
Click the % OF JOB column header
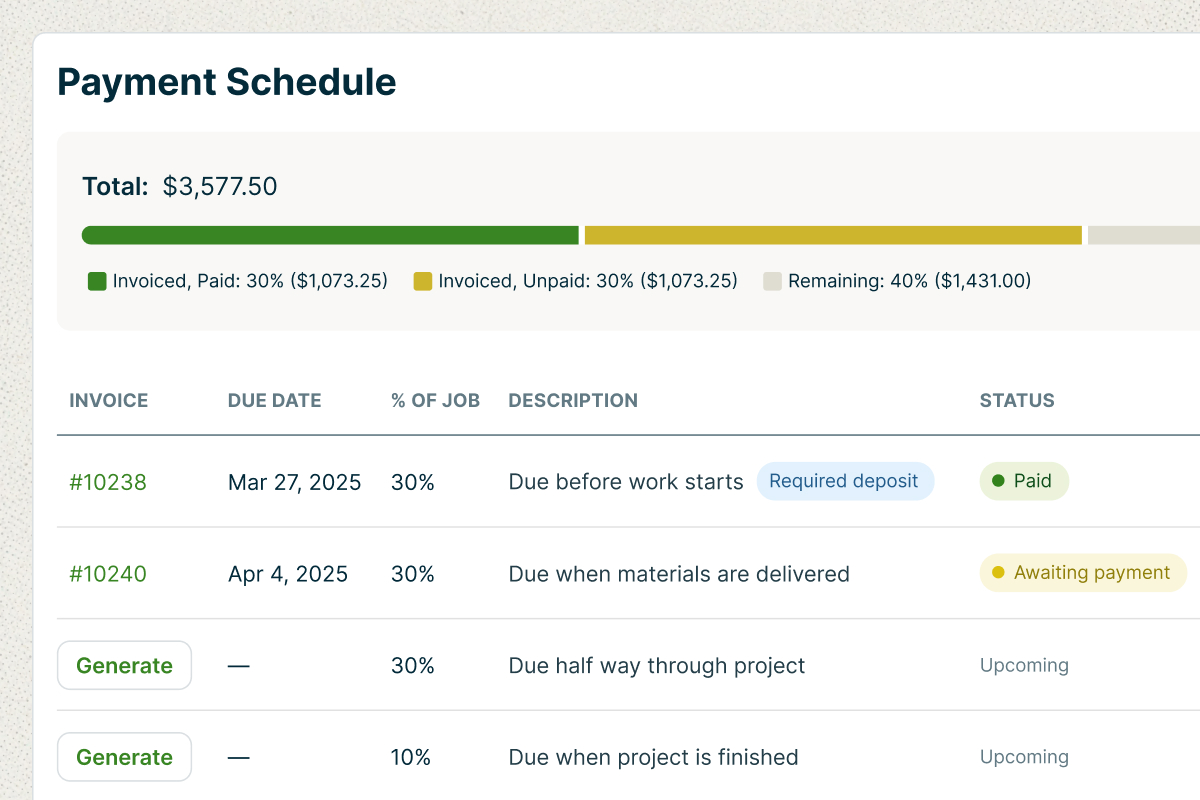[435, 401]
